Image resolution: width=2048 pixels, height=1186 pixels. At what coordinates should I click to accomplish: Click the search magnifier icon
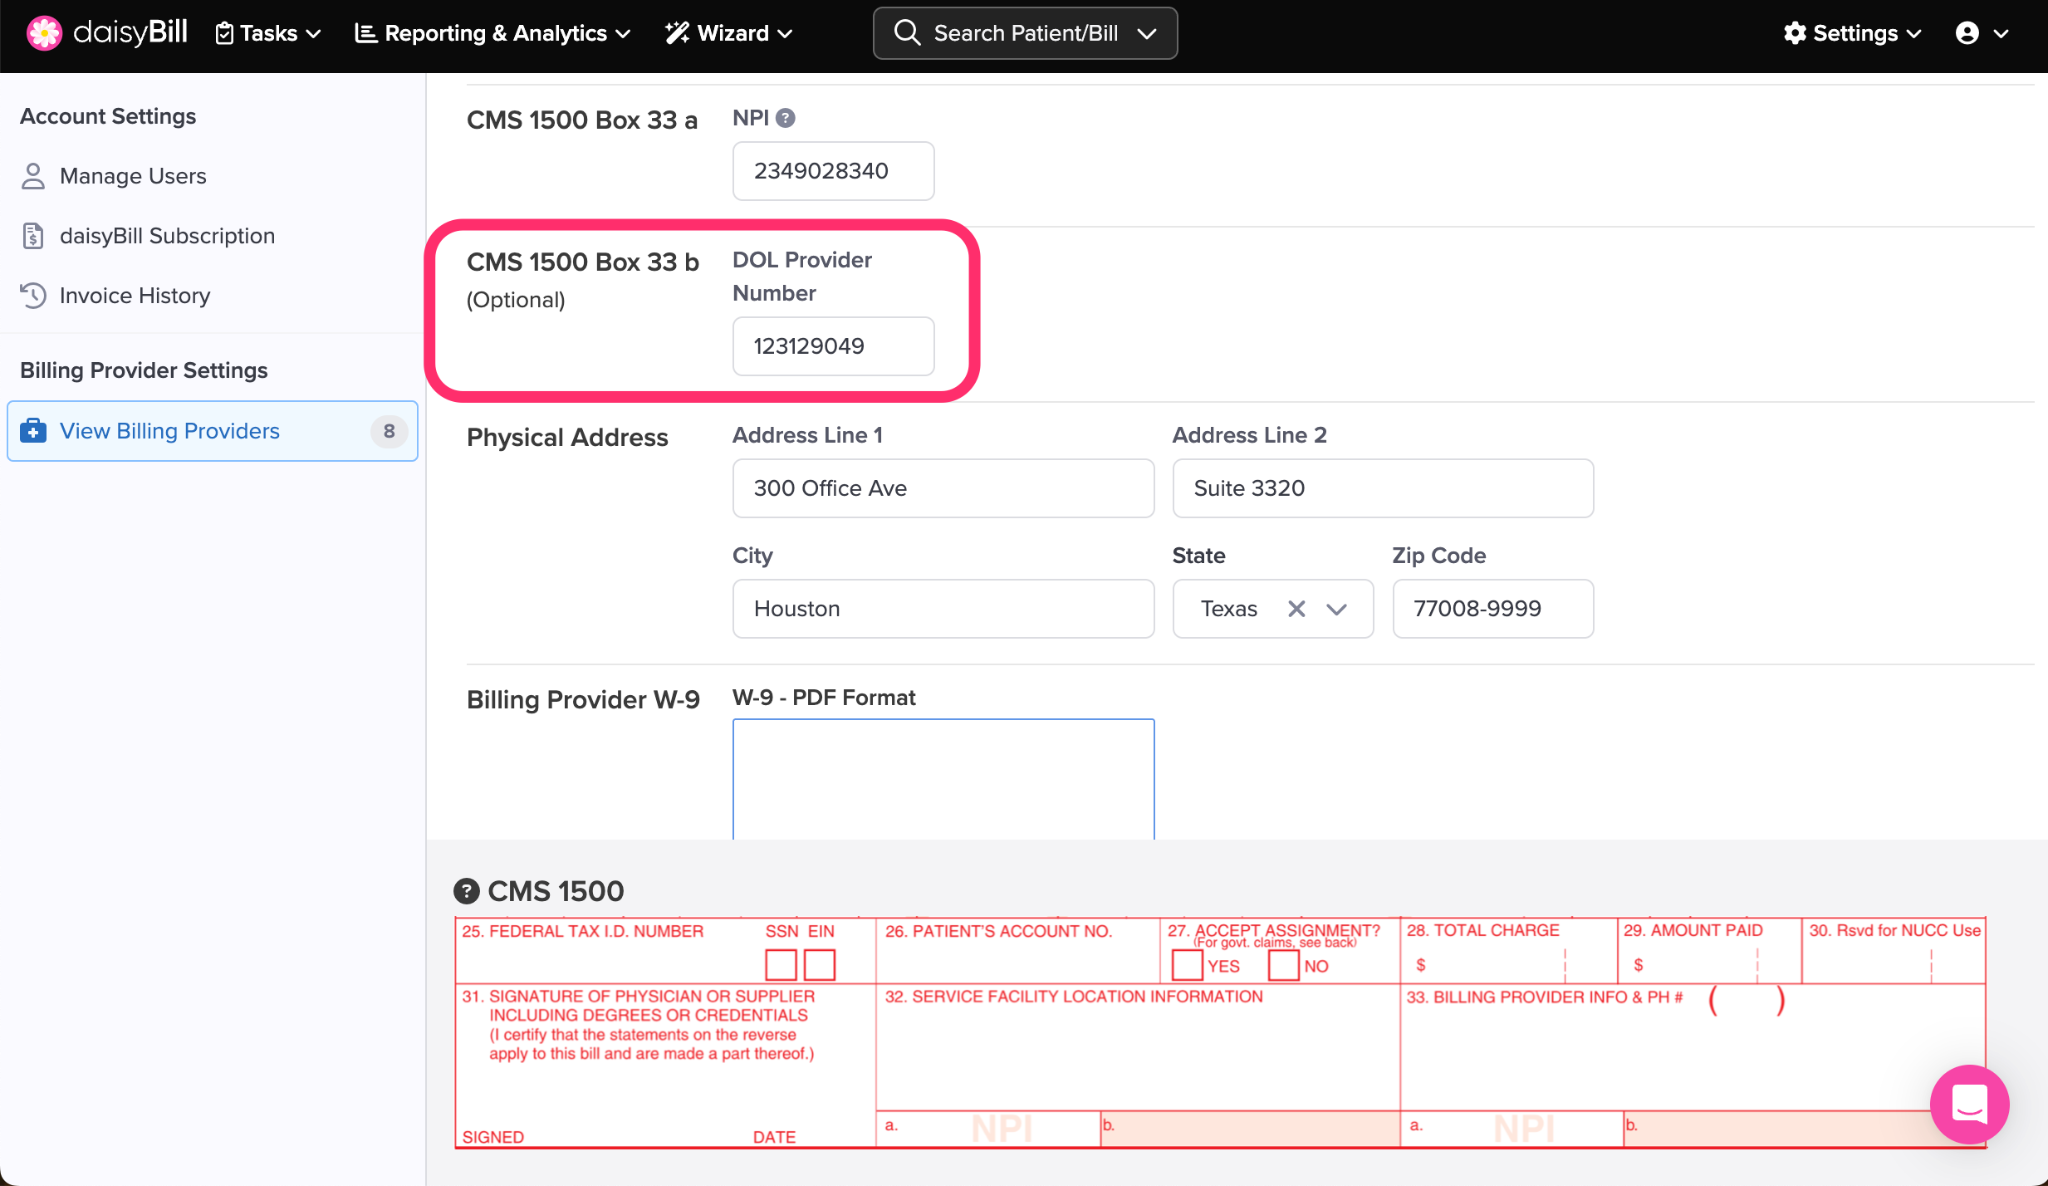click(906, 33)
